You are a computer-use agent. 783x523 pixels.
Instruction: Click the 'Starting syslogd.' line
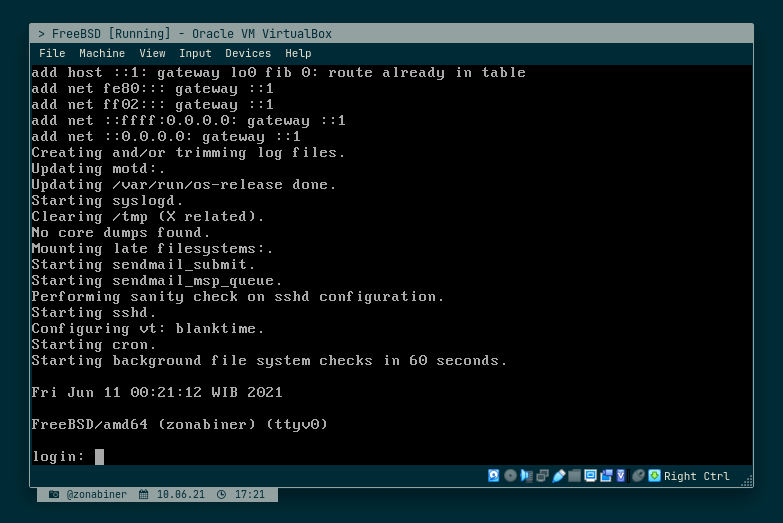(107, 201)
